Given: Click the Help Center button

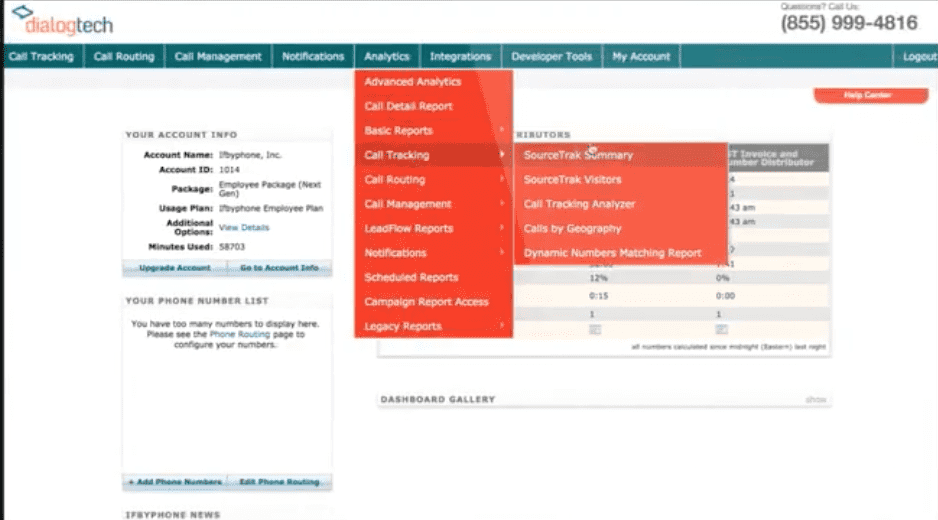Looking at the screenshot, I should (x=866, y=96).
